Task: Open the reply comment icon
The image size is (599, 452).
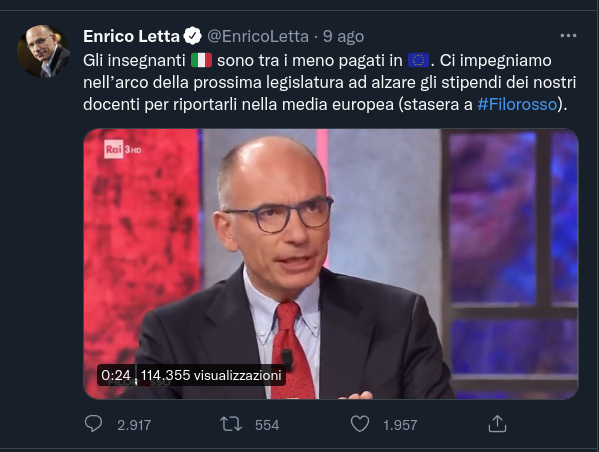Action: [93, 424]
